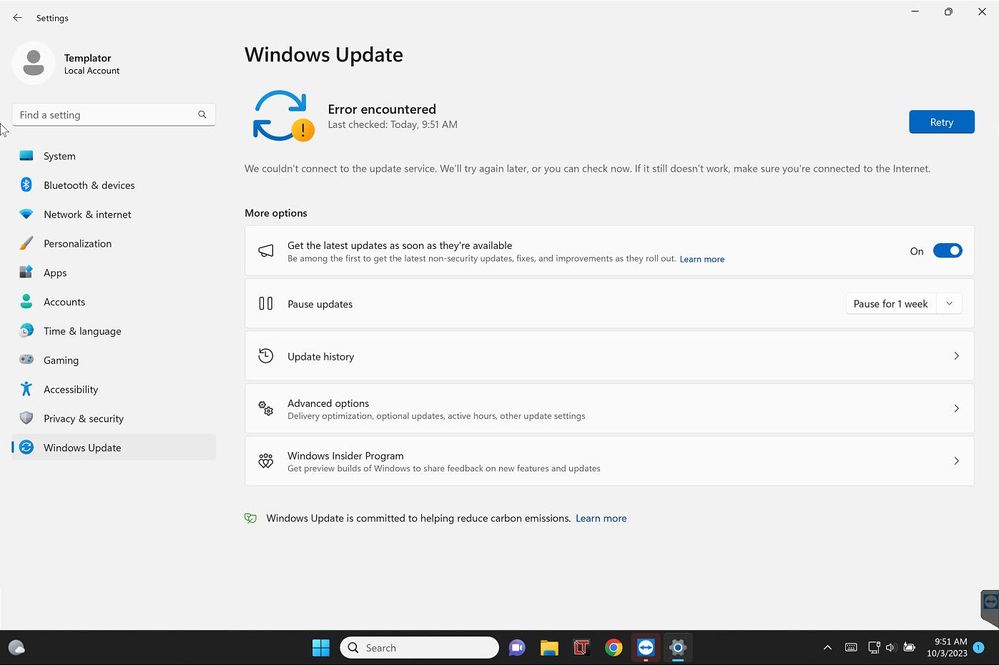Click the Windows Insider Program hearts icon
The image size is (999, 665).
click(x=266, y=461)
